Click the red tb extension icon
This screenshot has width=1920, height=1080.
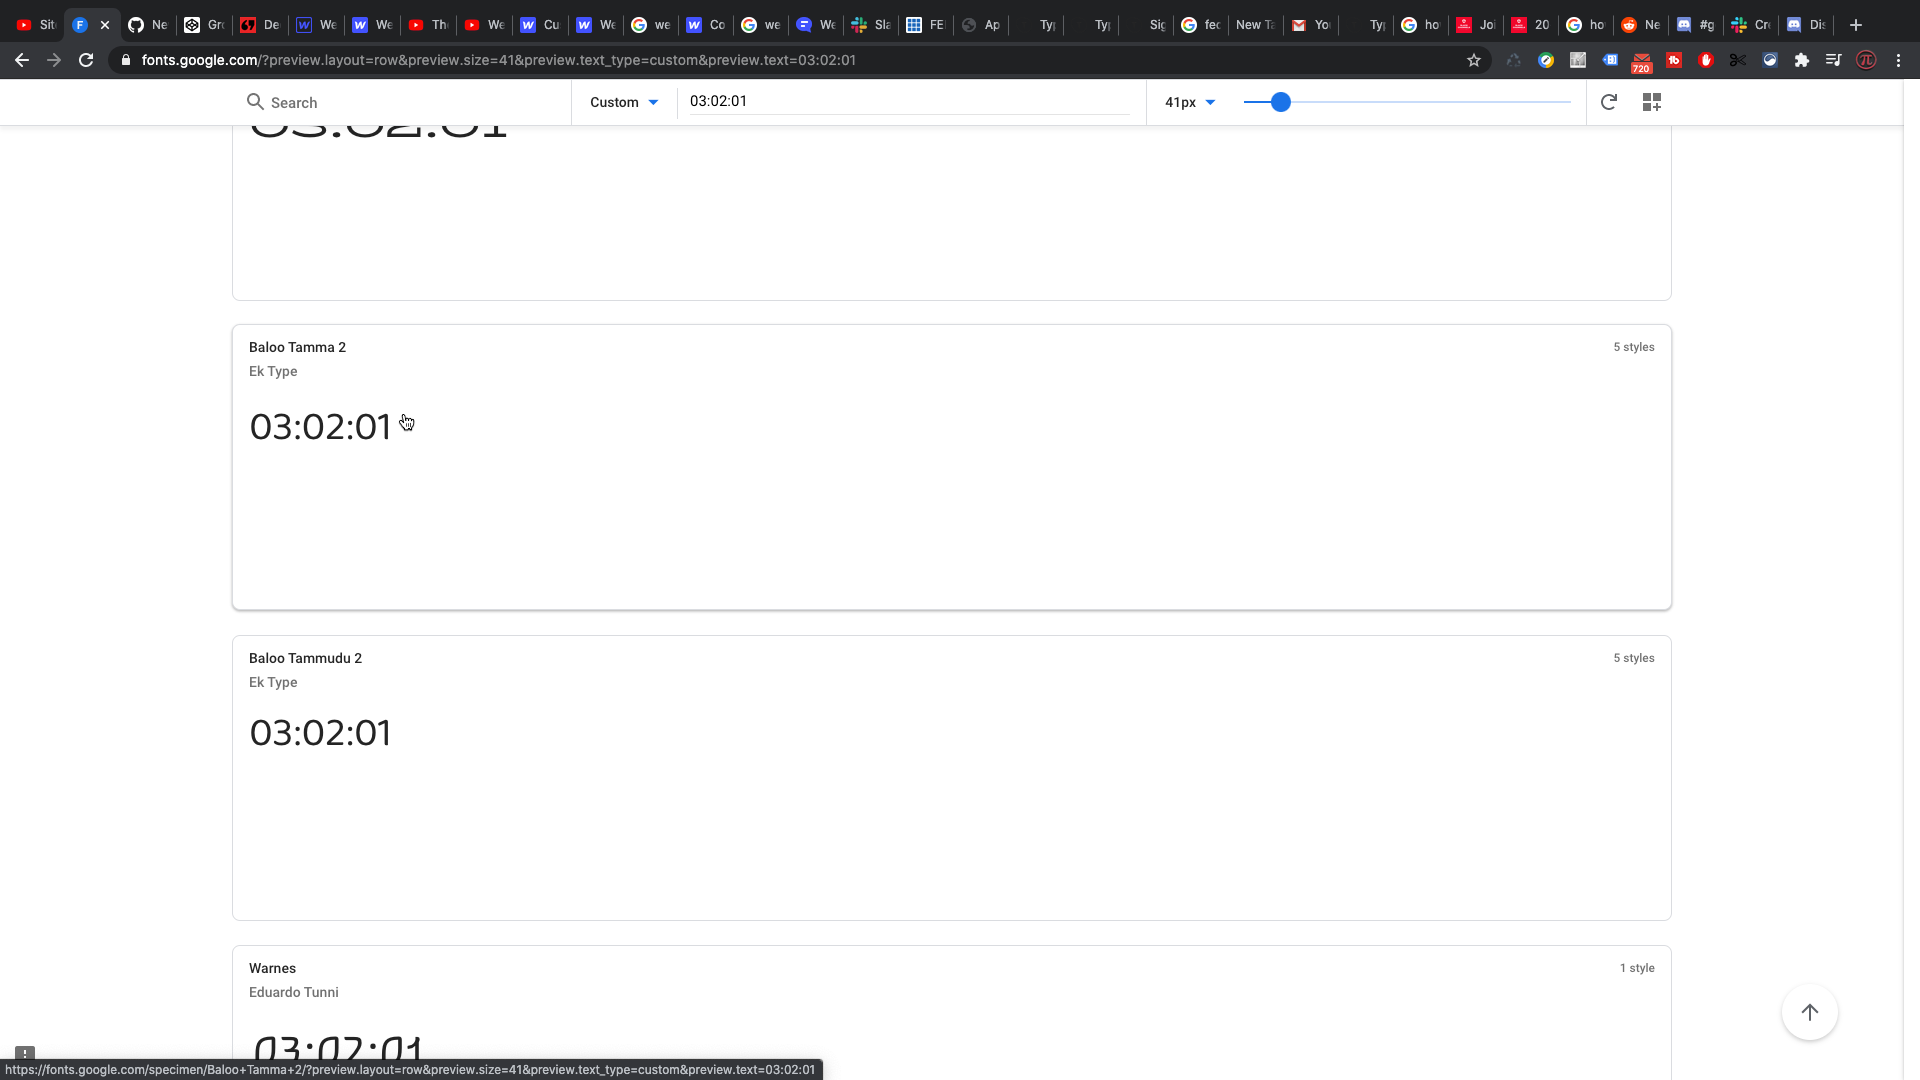pos(1674,60)
